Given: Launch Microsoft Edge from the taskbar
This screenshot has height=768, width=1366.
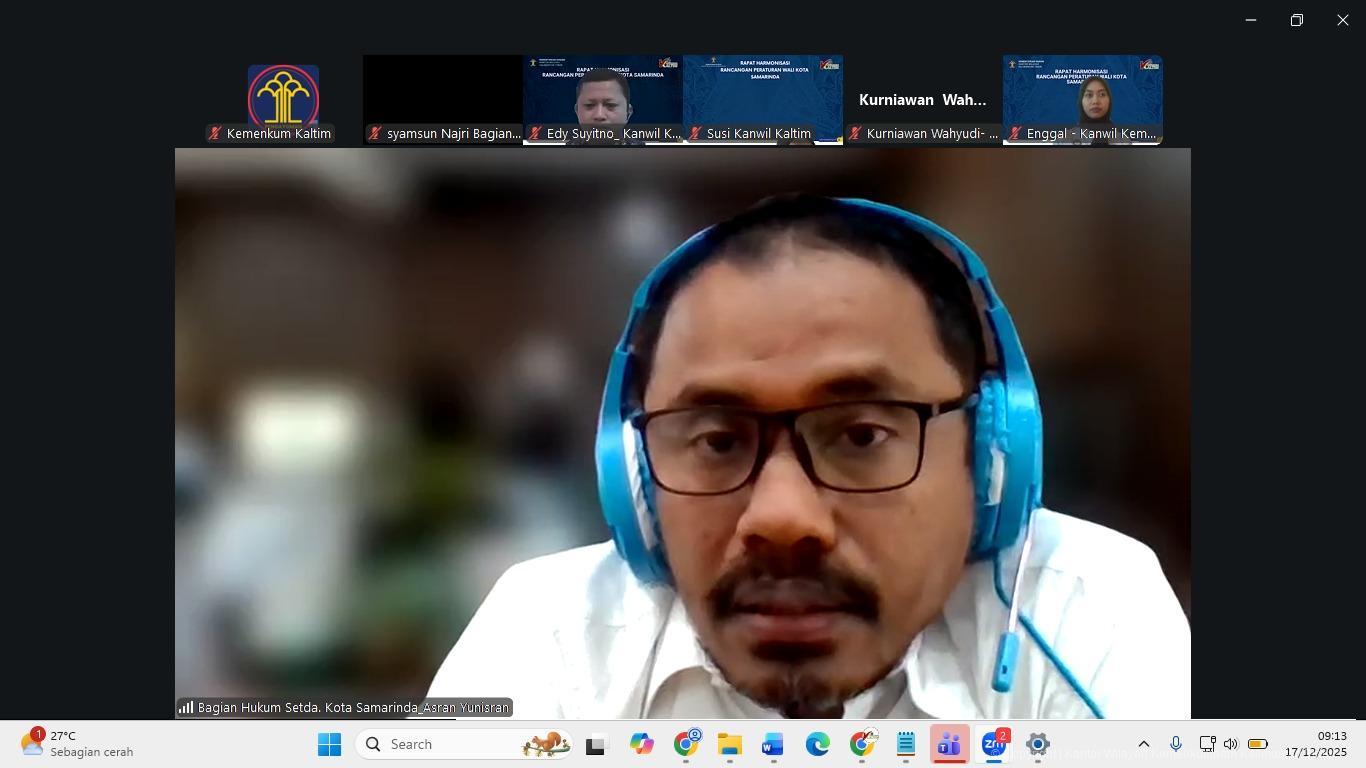Looking at the screenshot, I should [818, 744].
